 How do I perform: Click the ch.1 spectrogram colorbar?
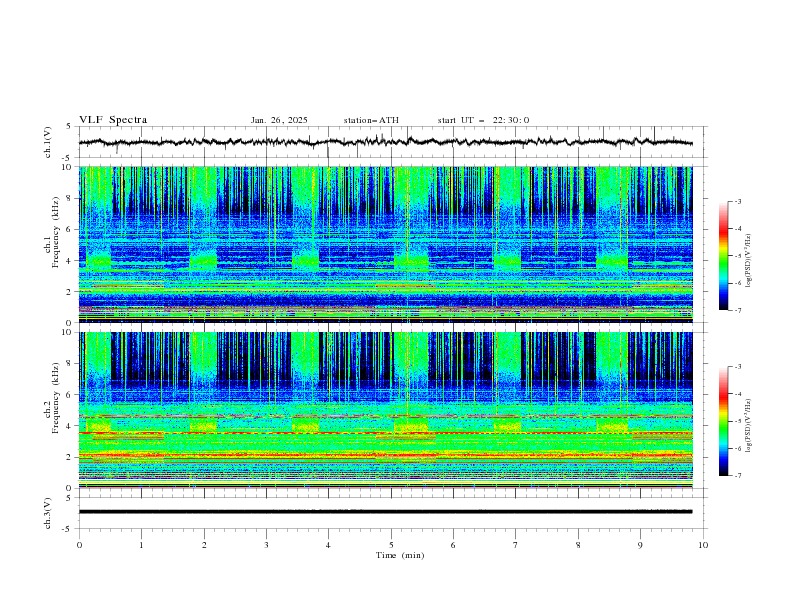[x=723, y=255]
